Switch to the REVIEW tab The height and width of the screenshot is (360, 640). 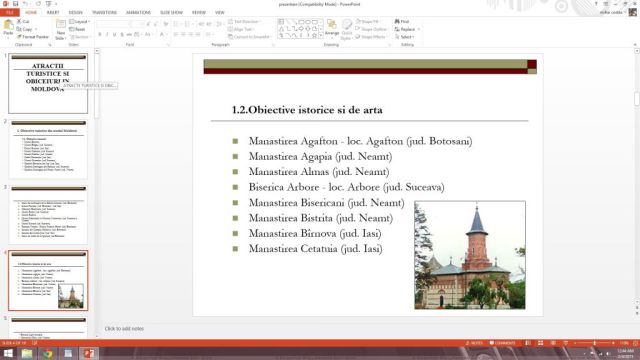(x=199, y=13)
